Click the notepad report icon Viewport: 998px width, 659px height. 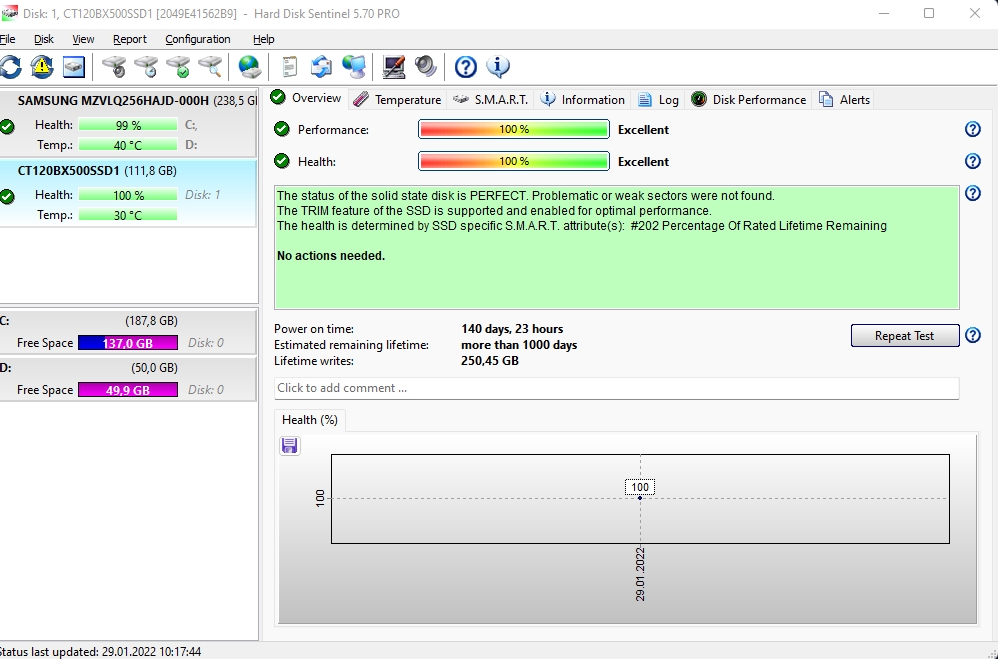pyautogui.click(x=290, y=66)
